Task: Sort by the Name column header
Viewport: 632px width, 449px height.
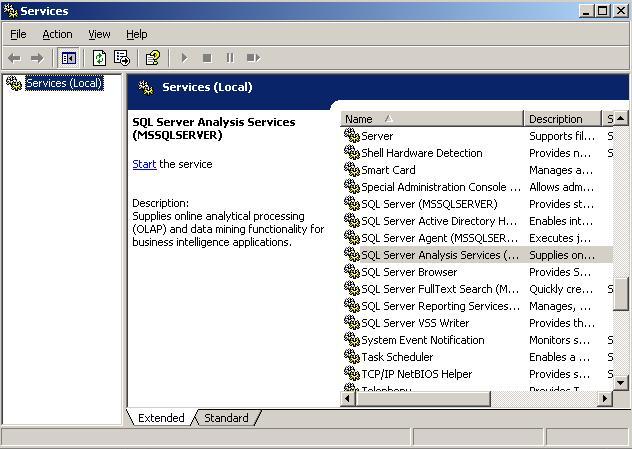Action: pyautogui.click(x=432, y=119)
